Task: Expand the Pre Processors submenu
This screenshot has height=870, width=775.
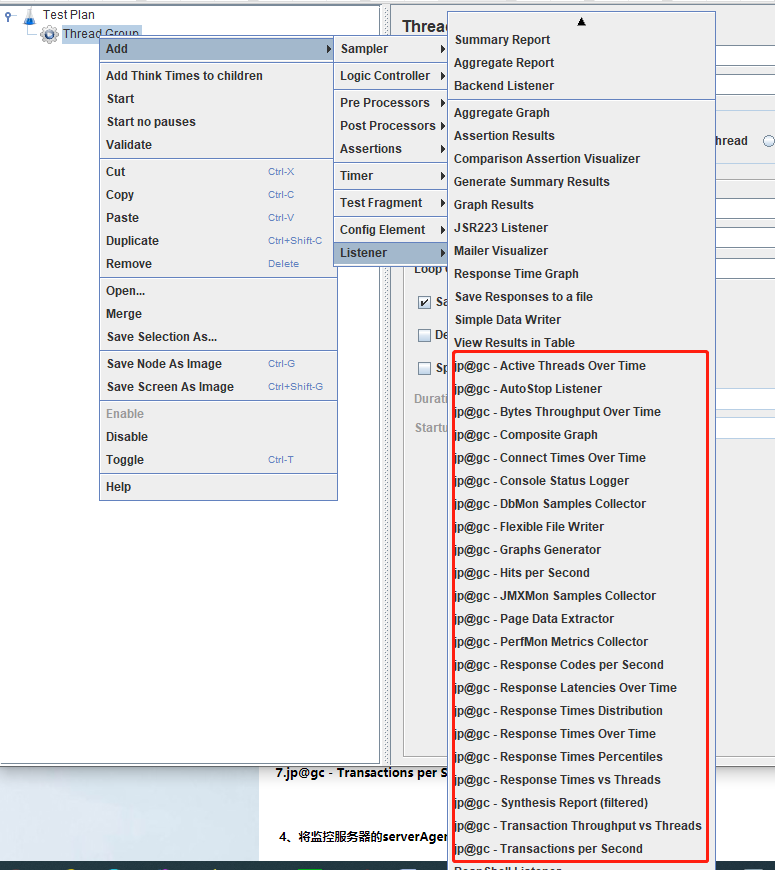Action: point(391,103)
